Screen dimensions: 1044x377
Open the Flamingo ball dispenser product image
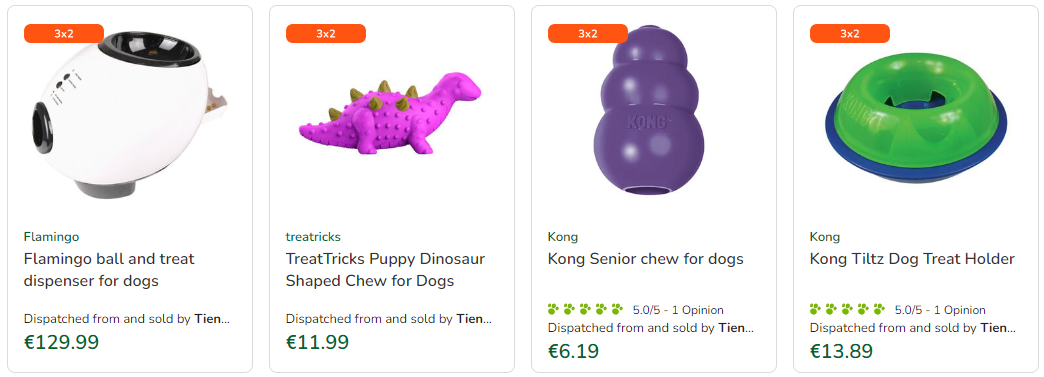pyautogui.click(x=130, y=115)
